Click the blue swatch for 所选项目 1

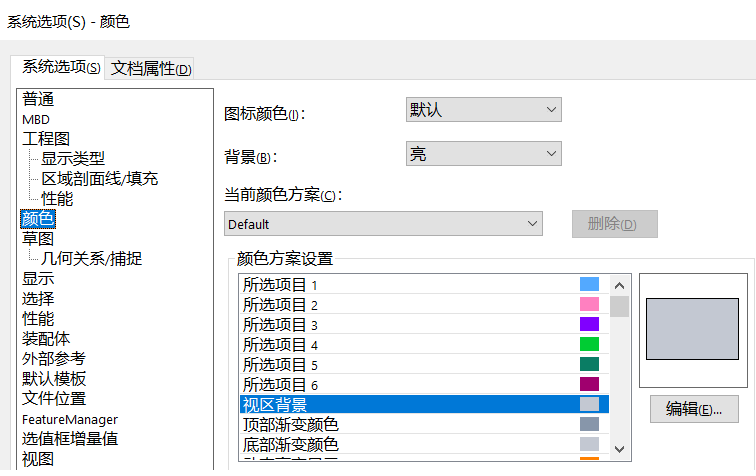pos(589,284)
